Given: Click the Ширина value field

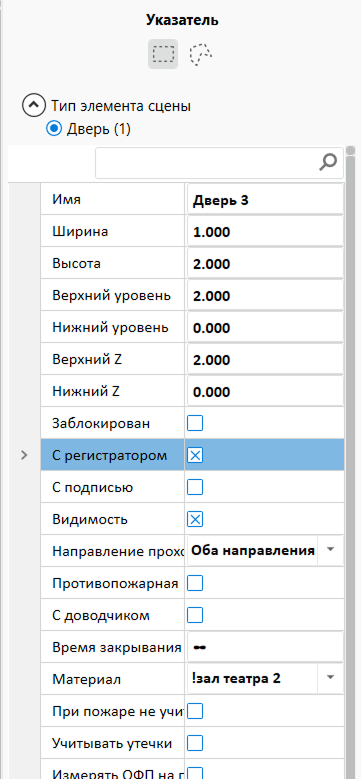Looking at the screenshot, I should (x=265, y=232).
